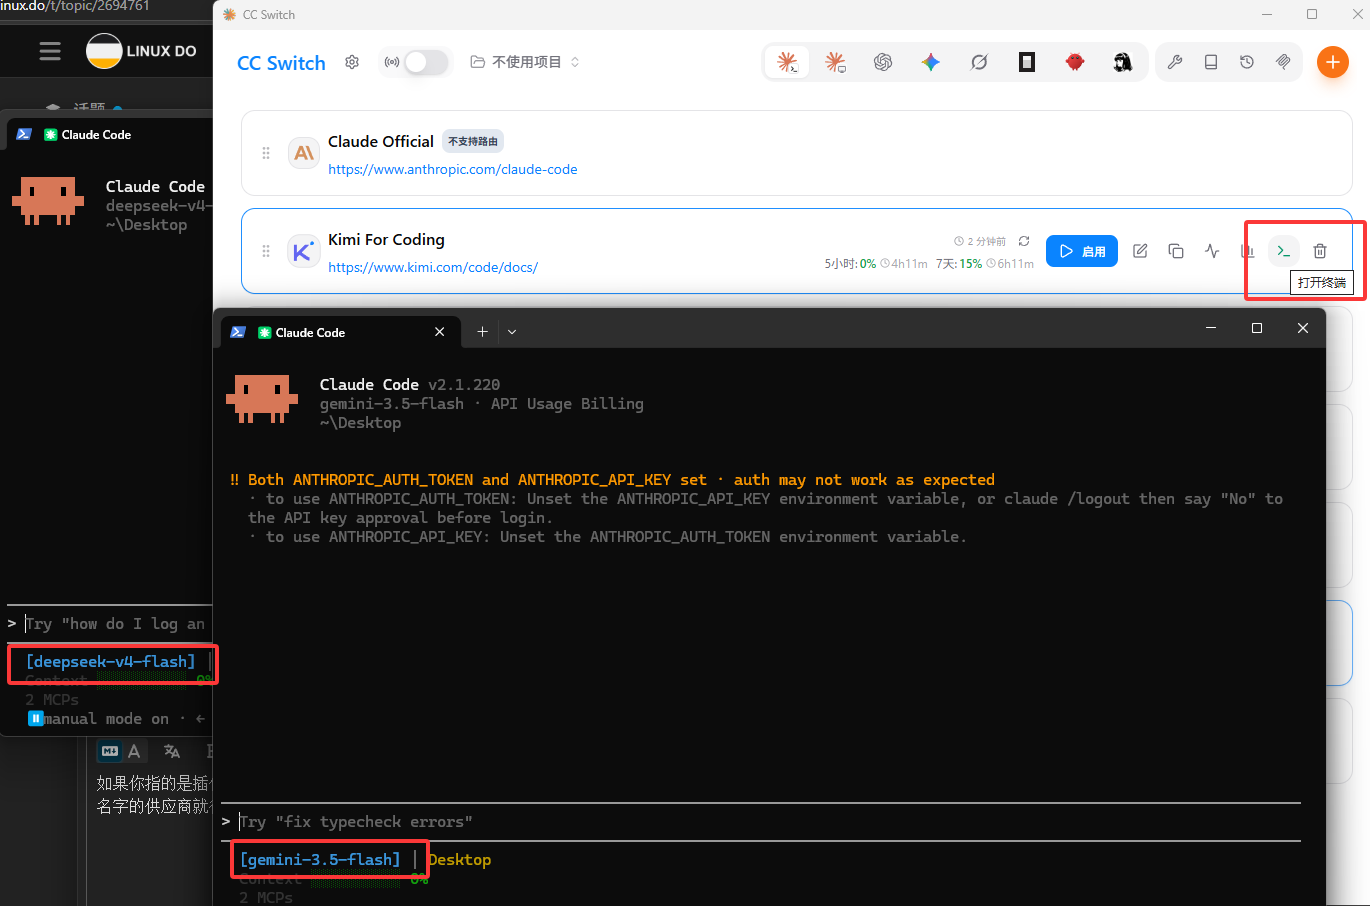Screen dimensions: 1370x906
Task: Click the 5小时 usage 0% value
Action: tap(868, 264)
